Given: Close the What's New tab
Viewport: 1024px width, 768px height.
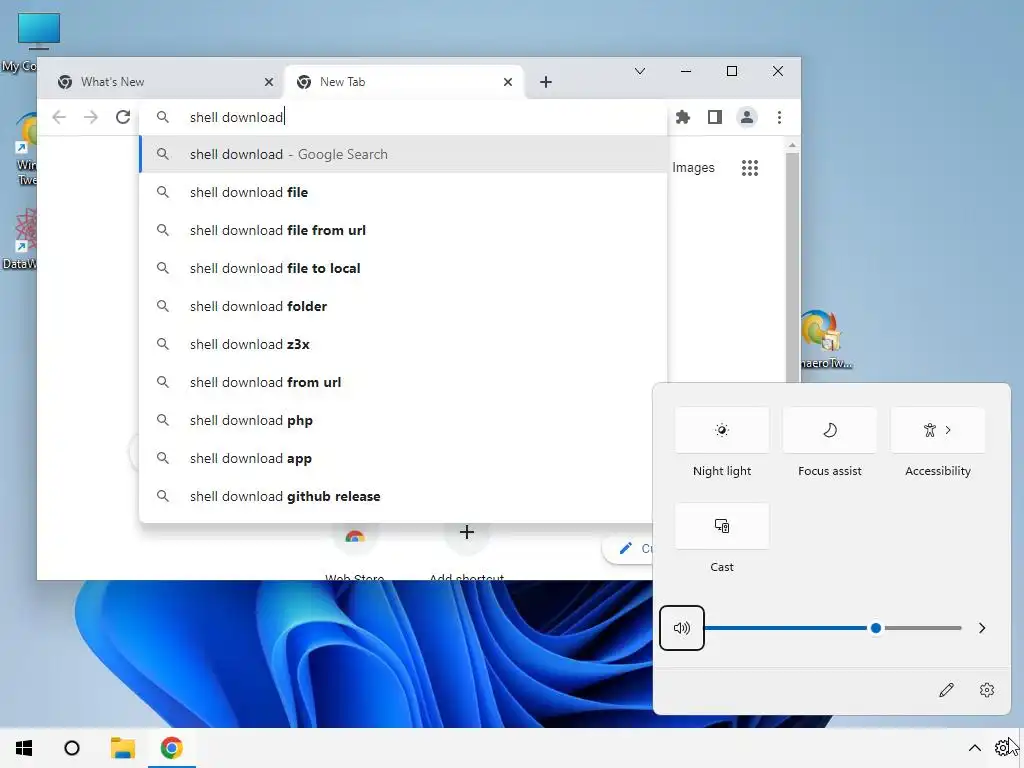Looking at the screenshot, I should [269, 82].
